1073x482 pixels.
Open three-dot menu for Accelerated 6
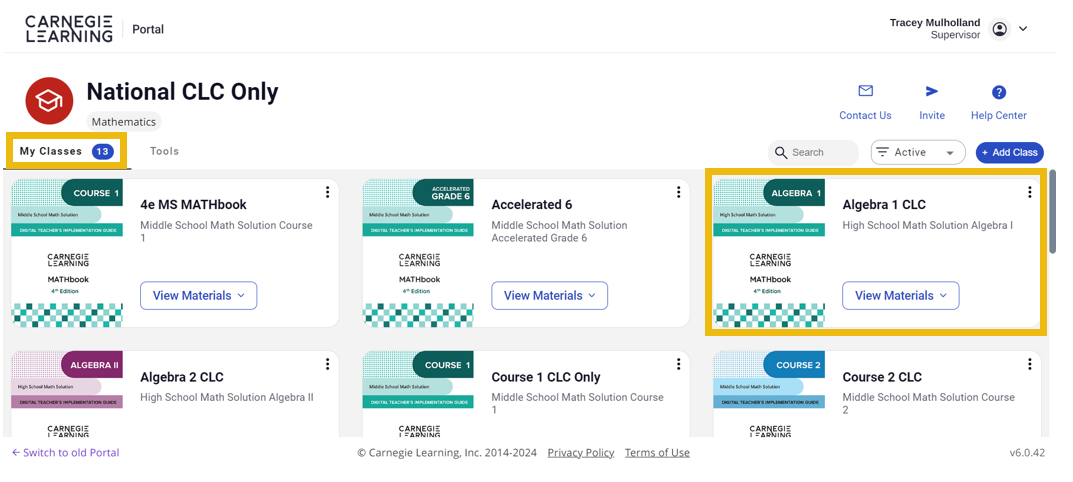678,192
